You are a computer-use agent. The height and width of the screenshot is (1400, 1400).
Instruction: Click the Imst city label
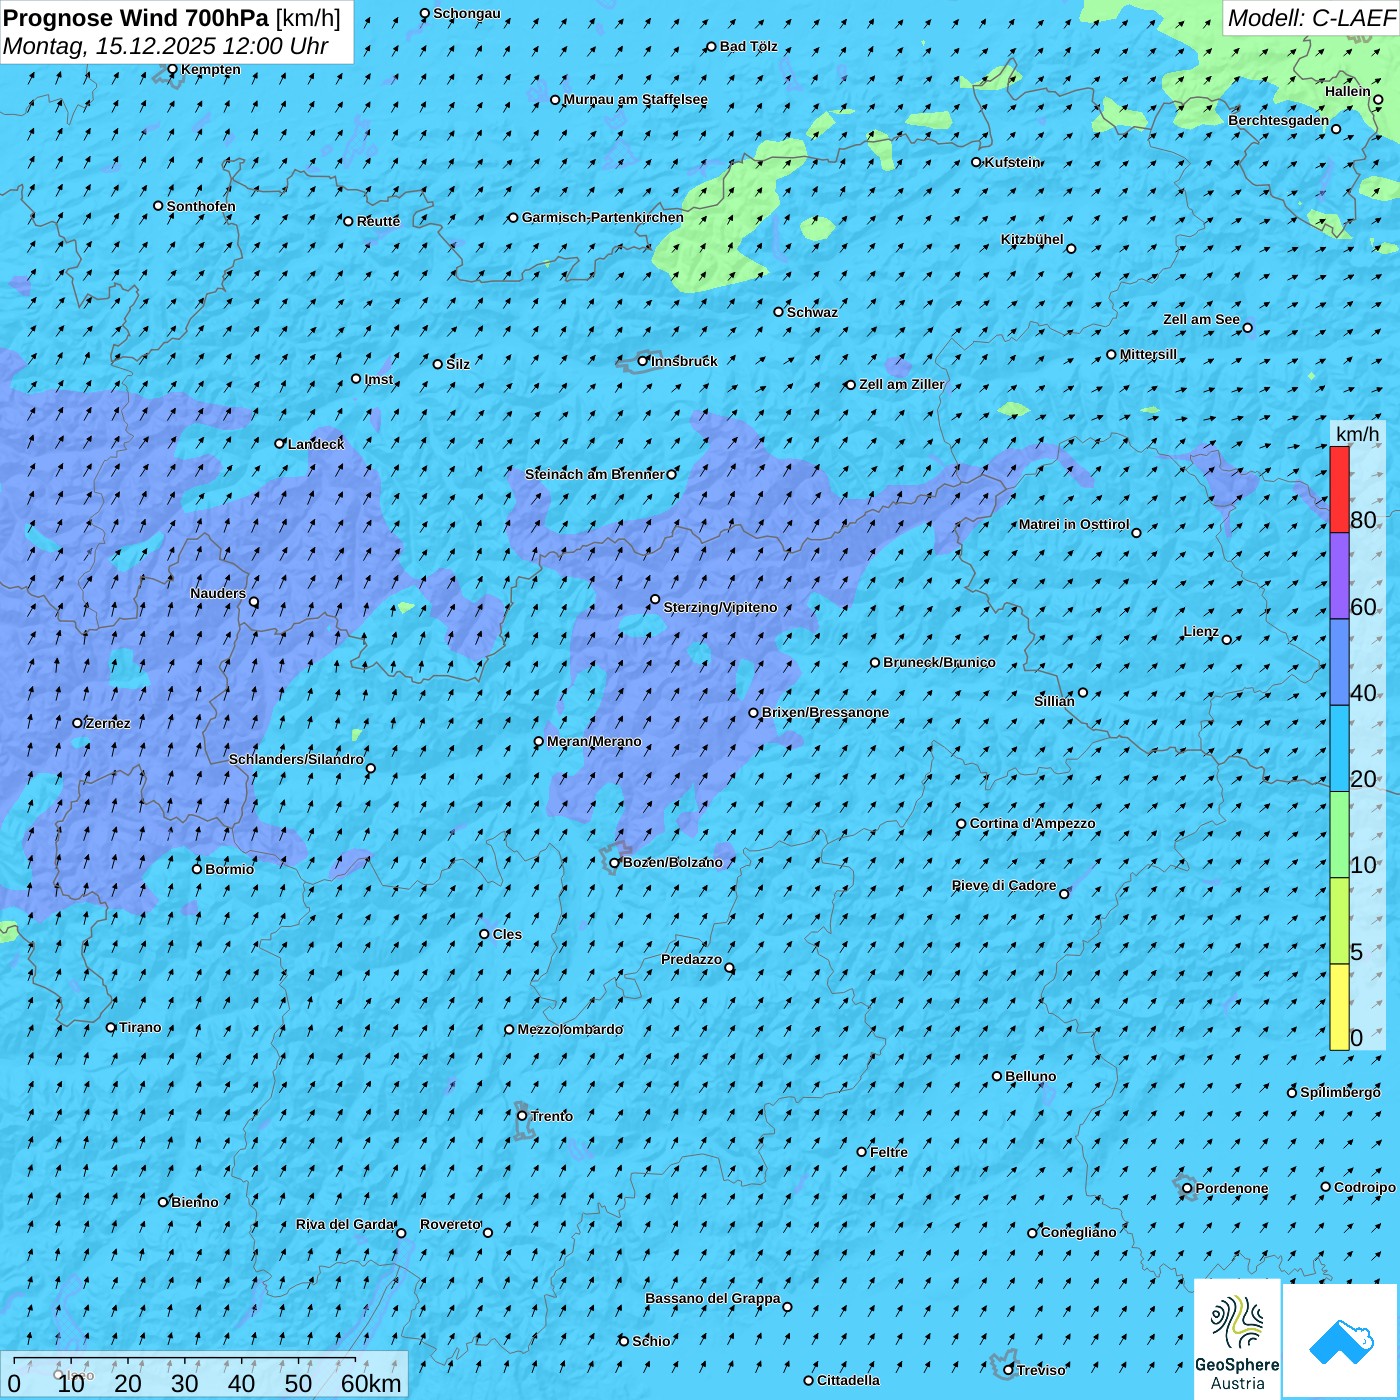tap(378, 379)
